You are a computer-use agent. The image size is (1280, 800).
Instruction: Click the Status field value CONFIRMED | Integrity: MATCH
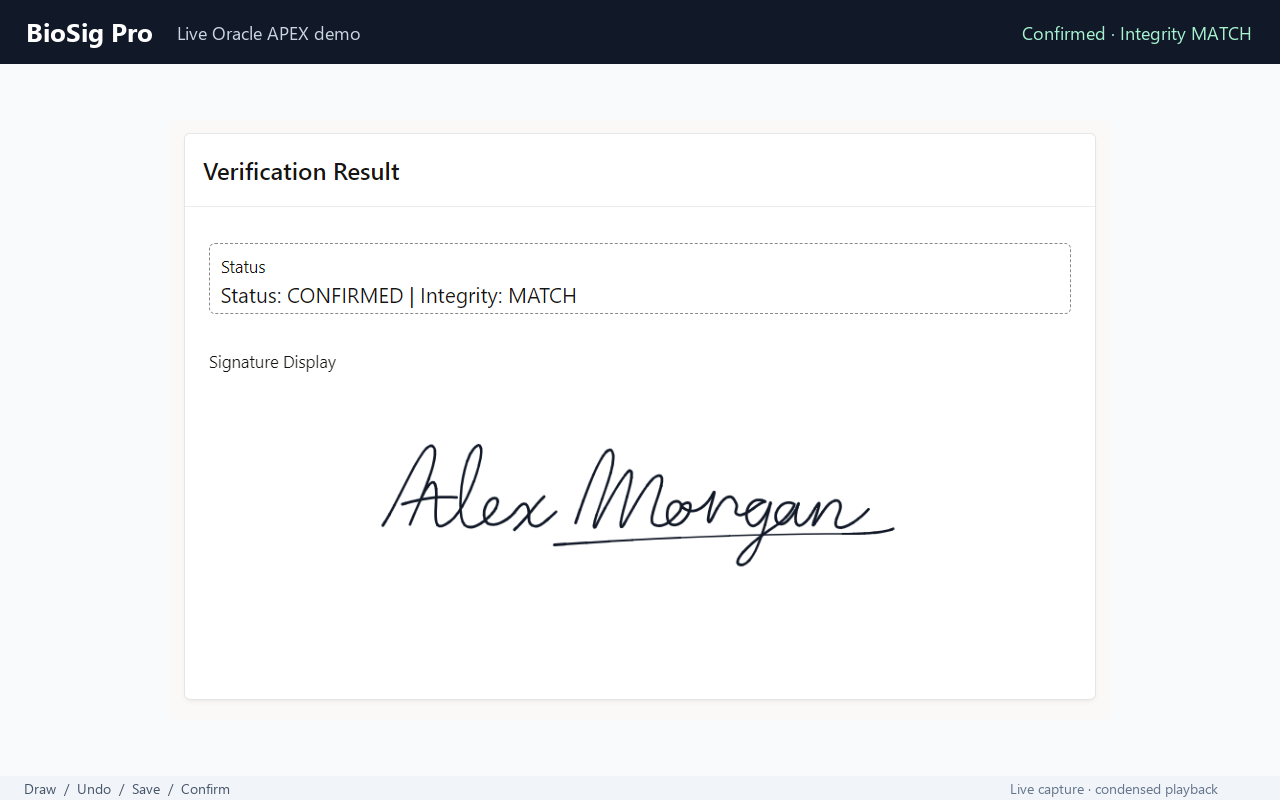(x=399, y=296)
